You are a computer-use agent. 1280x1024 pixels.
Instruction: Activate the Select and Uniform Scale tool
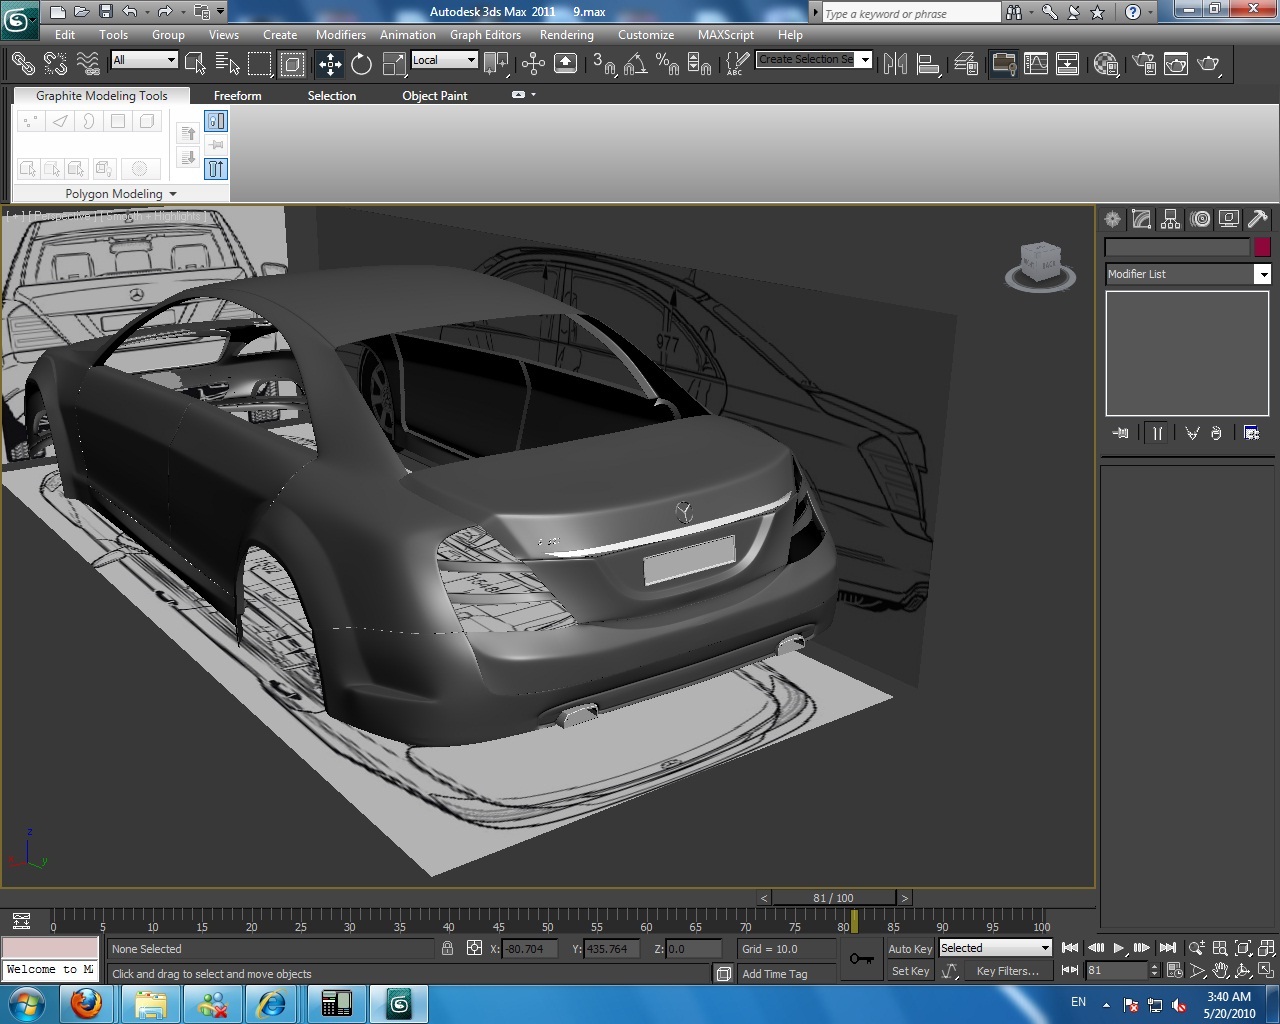pyautogui.click(x=394, y=64)
